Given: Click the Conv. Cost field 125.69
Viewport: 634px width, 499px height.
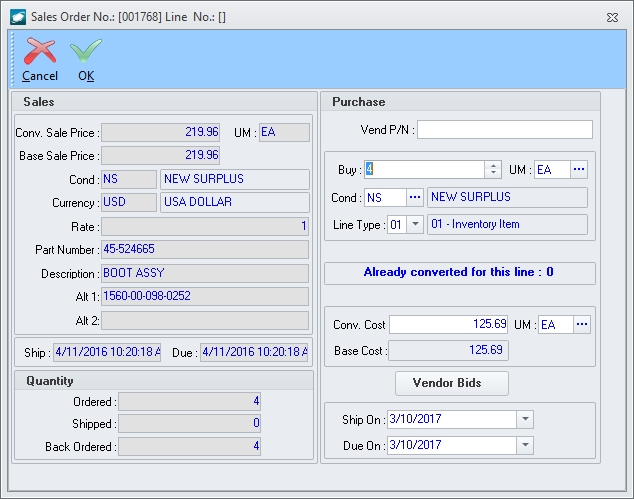Looking at the screenshot, I should [448, 324].
